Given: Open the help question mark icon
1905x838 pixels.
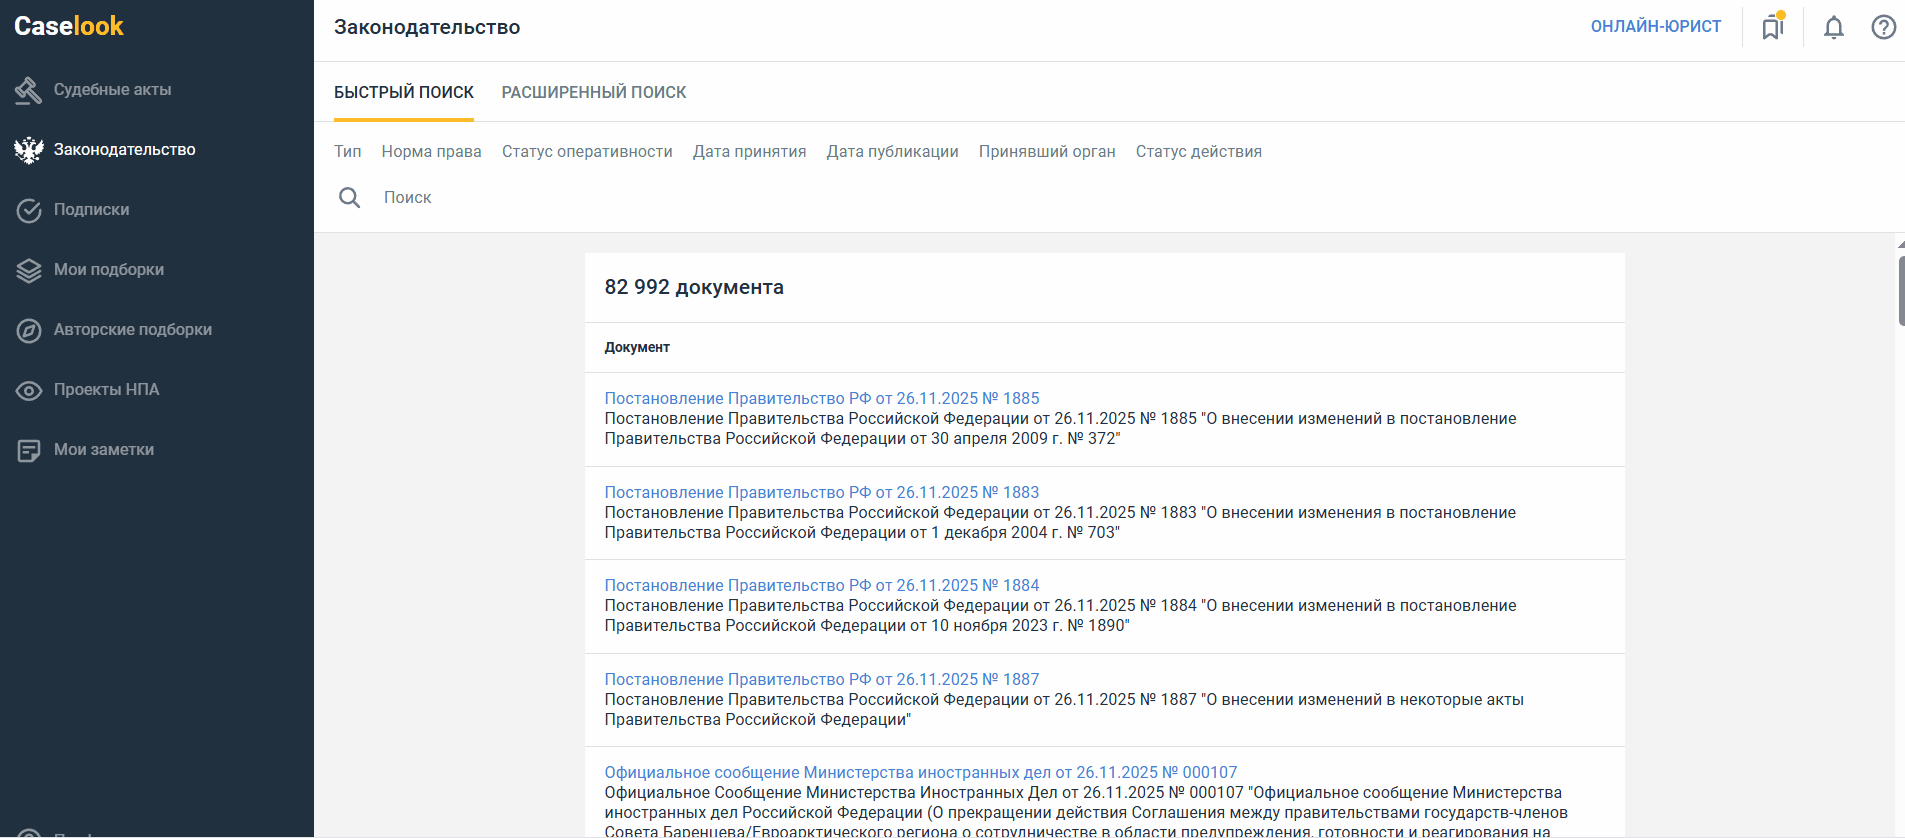Looking at the screenshot, I should pyautogui.click(x=1883, y=27).
